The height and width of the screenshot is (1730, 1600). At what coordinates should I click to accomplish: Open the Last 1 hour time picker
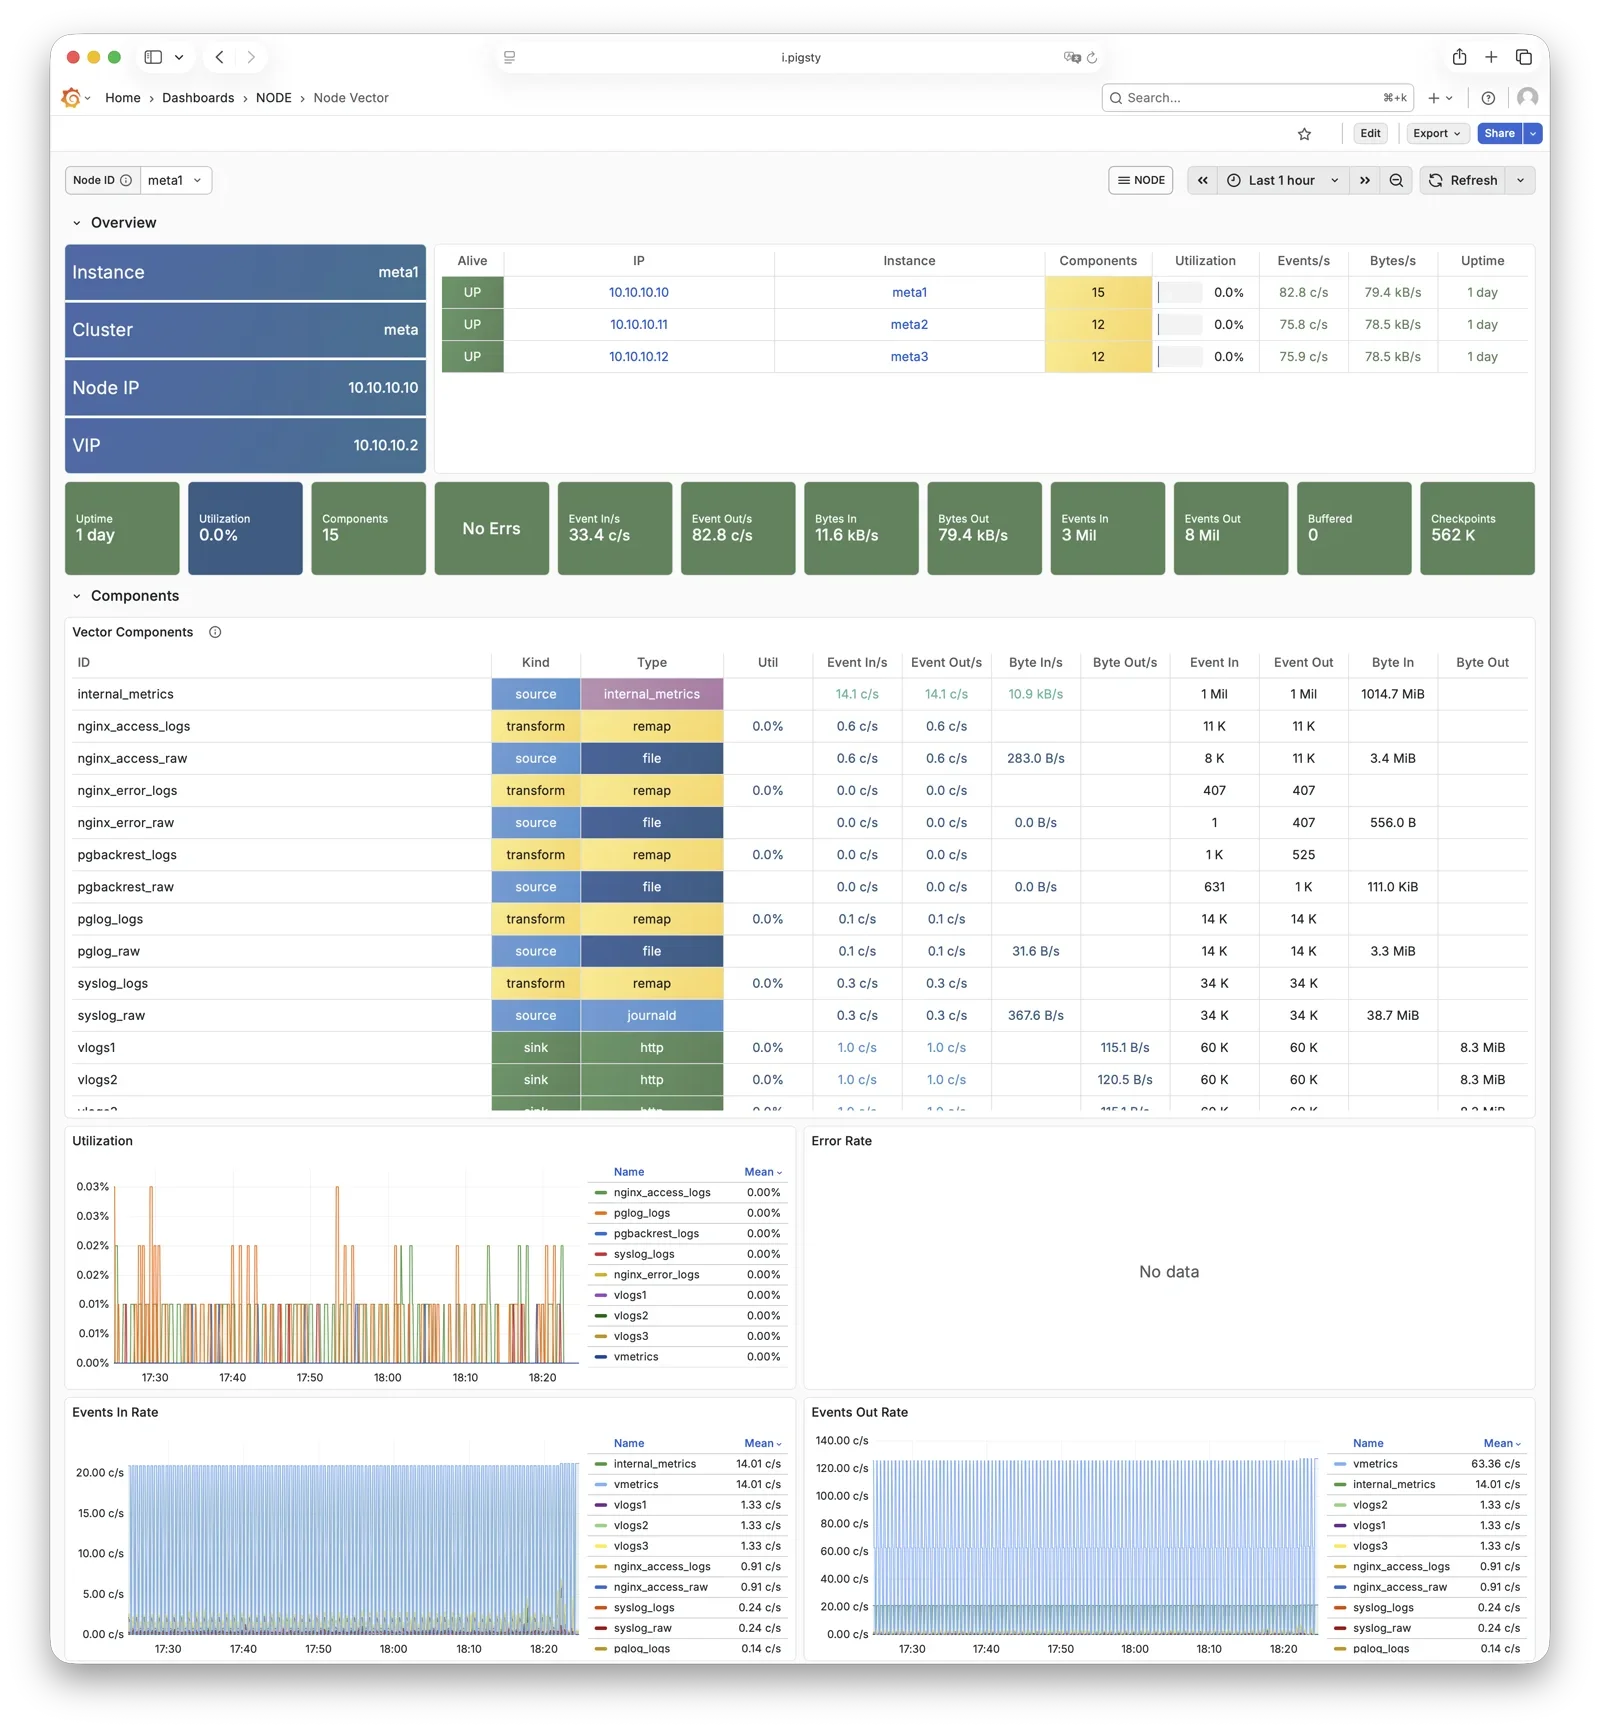tap(1282, 181)
